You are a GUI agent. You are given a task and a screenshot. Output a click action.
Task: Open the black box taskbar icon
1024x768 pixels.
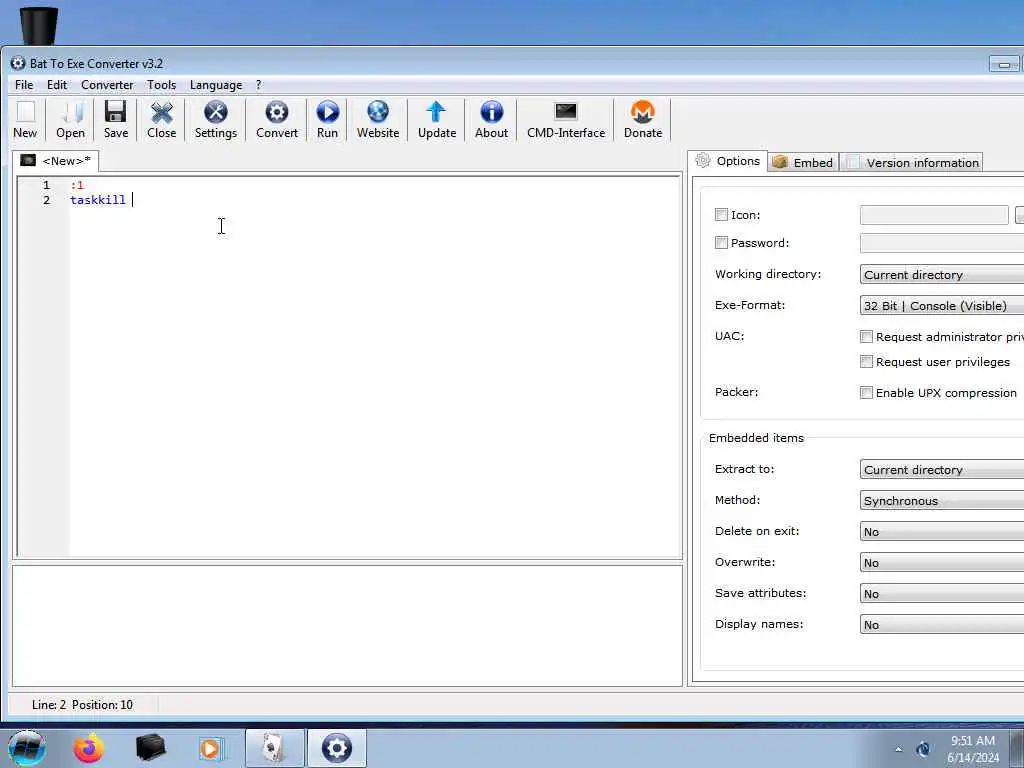click(x=150, y=748)
